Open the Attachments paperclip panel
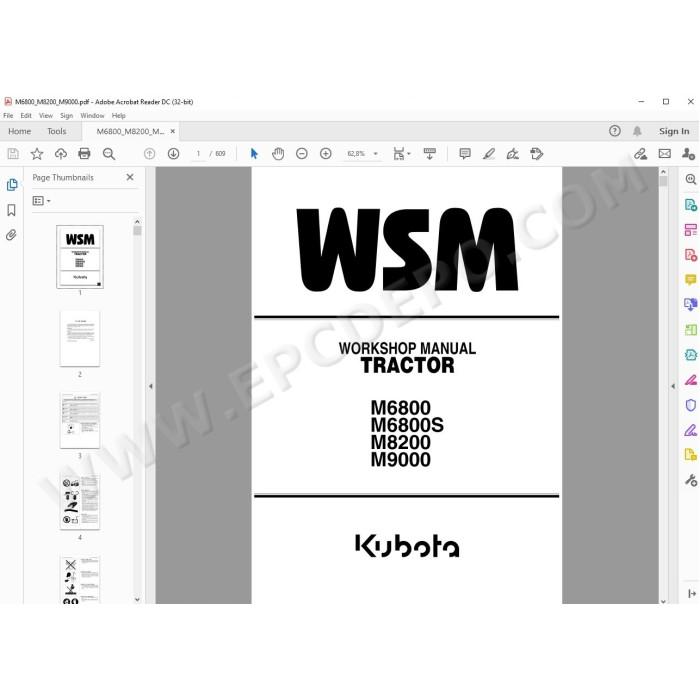 point(11,235)
